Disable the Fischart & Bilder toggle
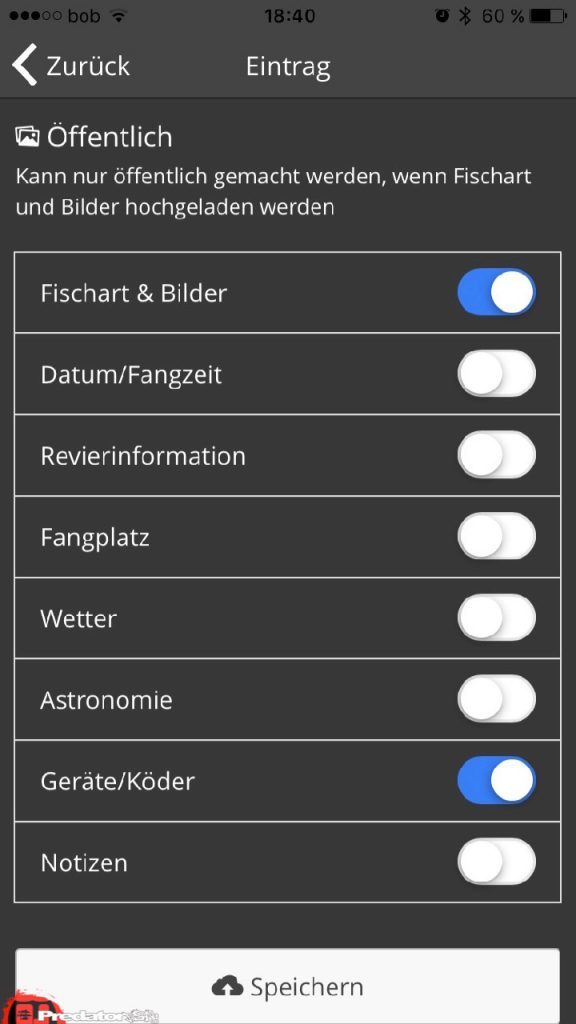 [497, 292]
